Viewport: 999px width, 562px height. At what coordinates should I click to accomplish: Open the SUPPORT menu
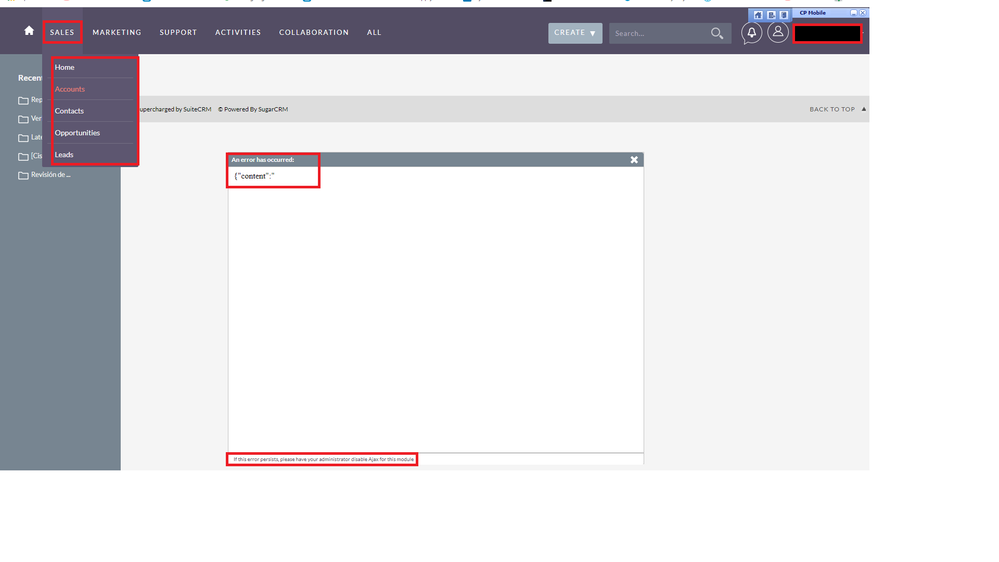click(x=178, y=32)
